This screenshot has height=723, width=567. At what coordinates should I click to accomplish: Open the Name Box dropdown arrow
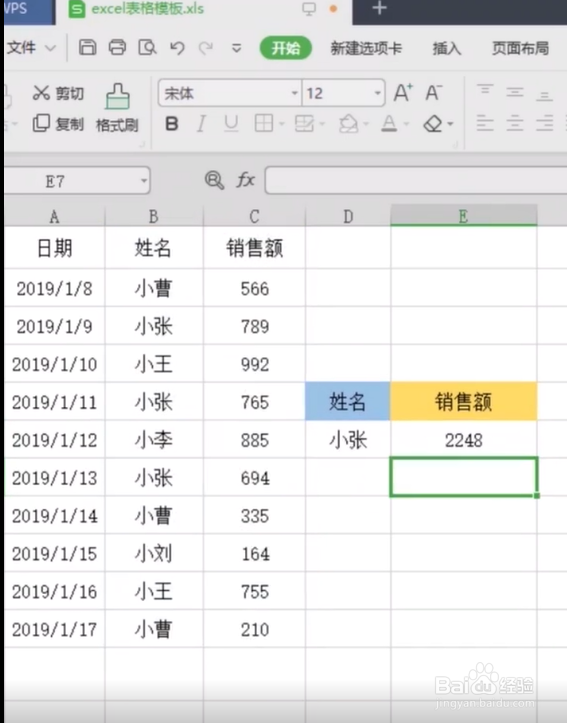[x=144, y=180]
